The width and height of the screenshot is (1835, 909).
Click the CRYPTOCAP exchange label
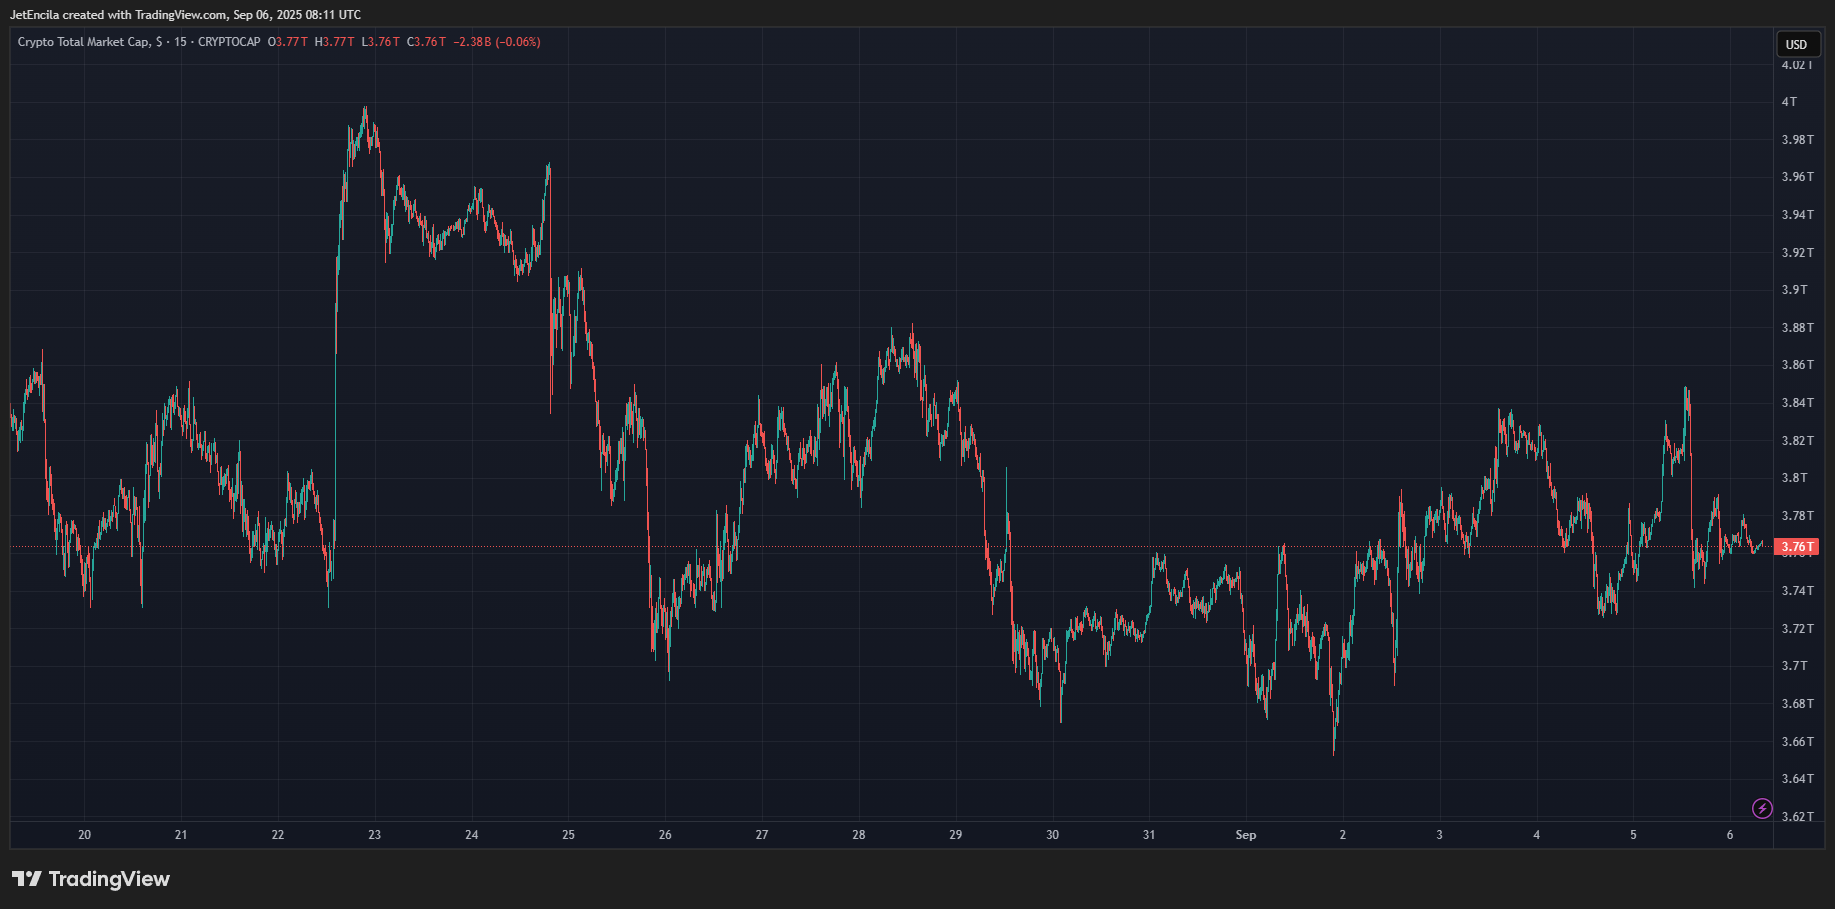(229, 42)
